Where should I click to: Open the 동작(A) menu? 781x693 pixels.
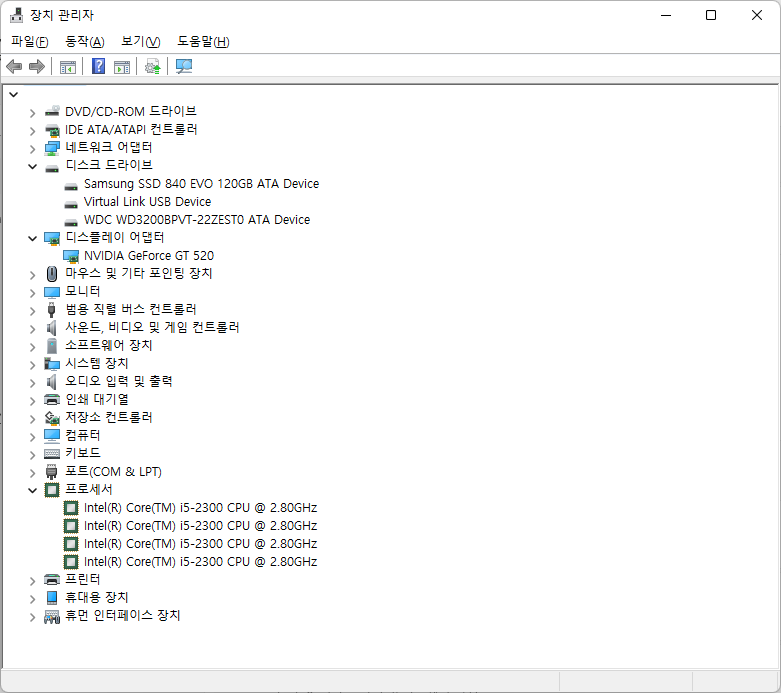click(x=85, y=41)
